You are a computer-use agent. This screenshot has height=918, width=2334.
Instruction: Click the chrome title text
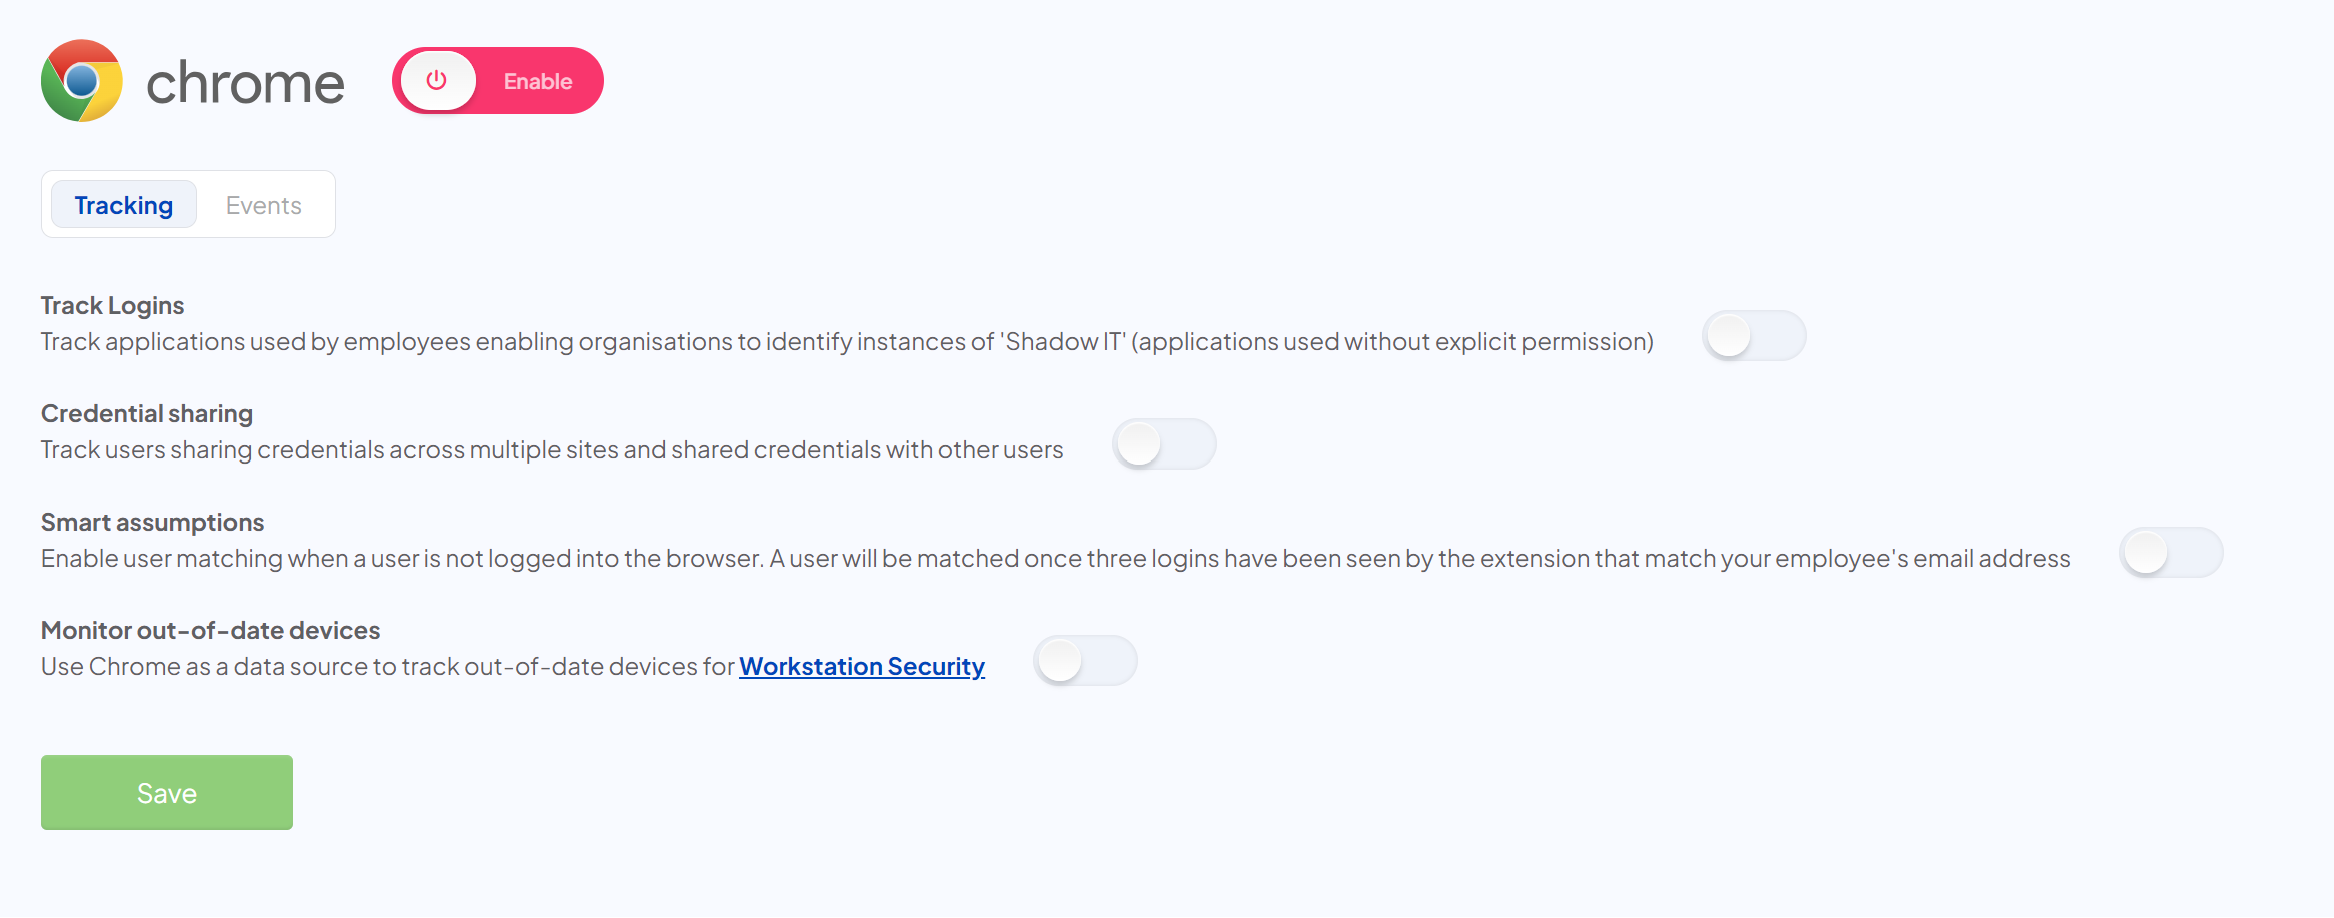tap(245, 82)
